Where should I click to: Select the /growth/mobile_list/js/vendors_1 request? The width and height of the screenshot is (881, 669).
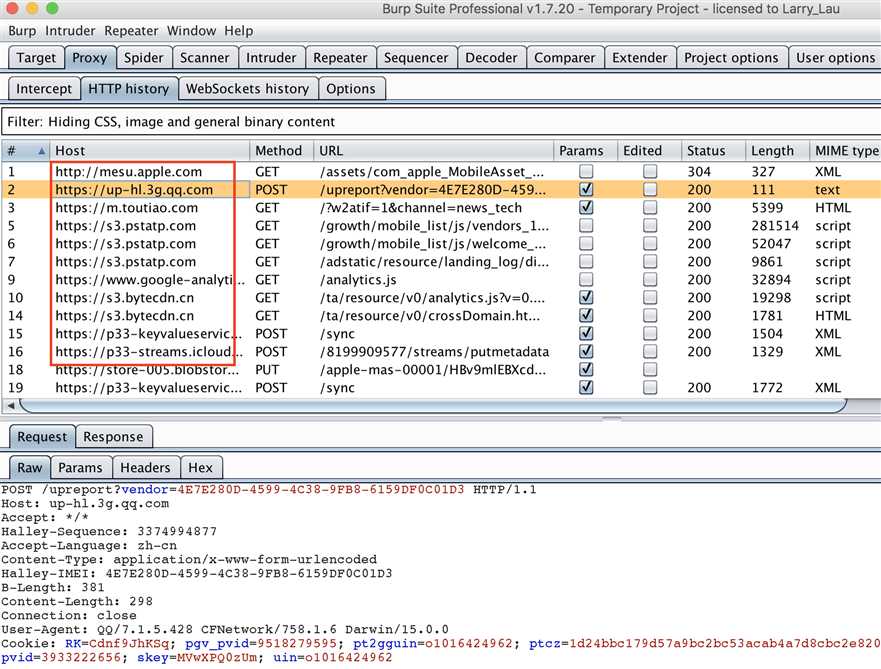coord(441,225)
